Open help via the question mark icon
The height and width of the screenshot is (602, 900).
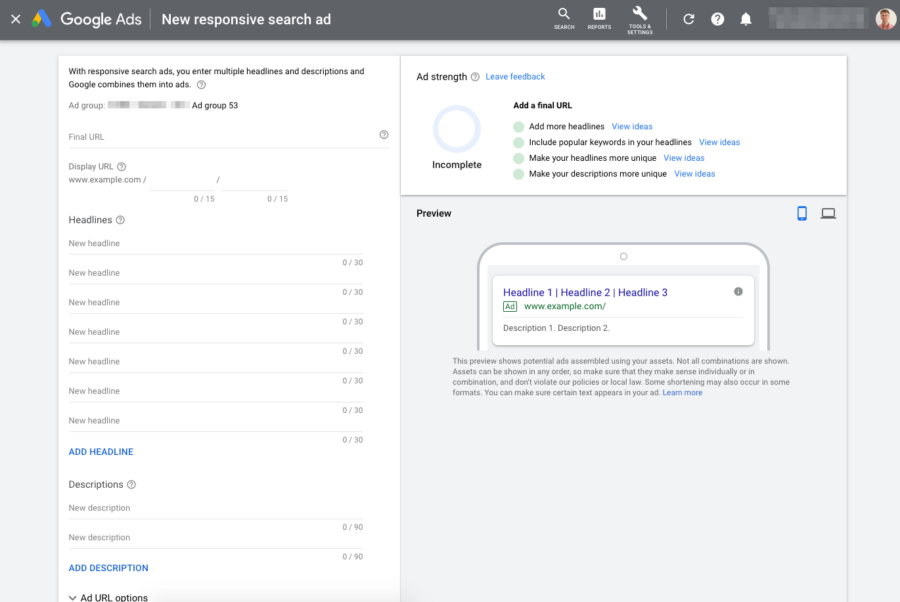pyautogui.click(x=717, y=19)
